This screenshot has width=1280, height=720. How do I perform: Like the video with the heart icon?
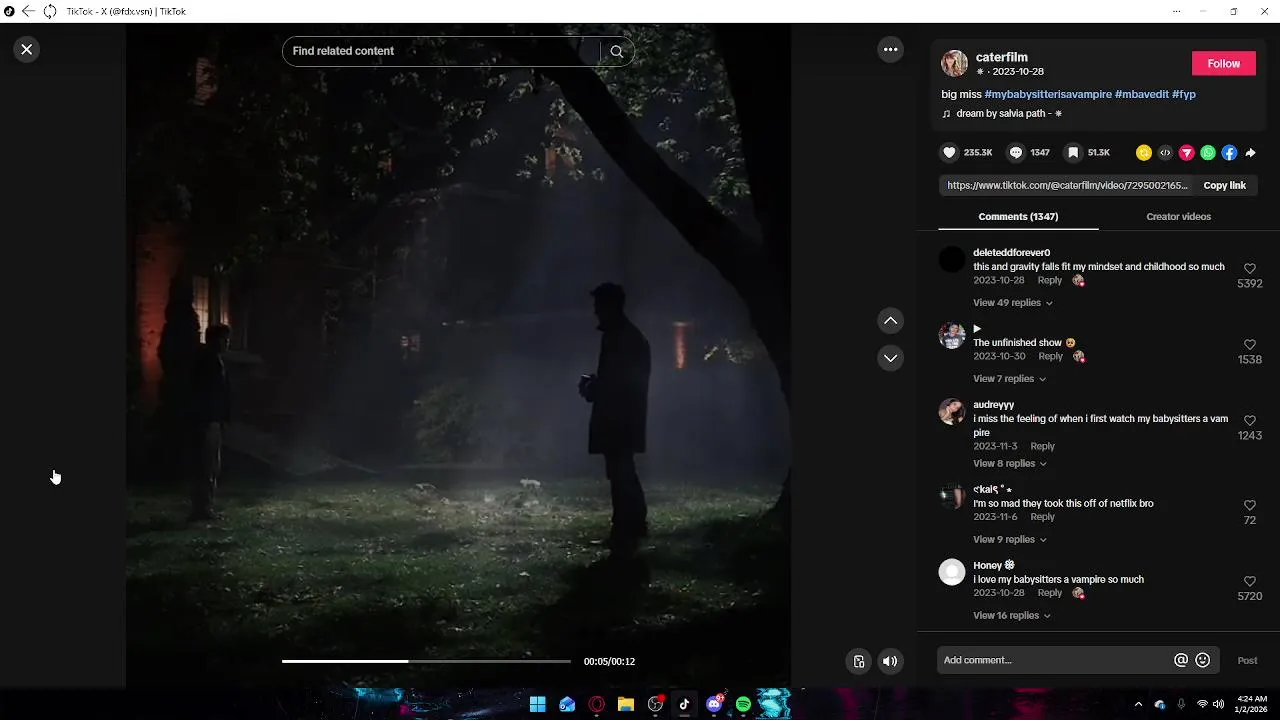tap(949, 153)
